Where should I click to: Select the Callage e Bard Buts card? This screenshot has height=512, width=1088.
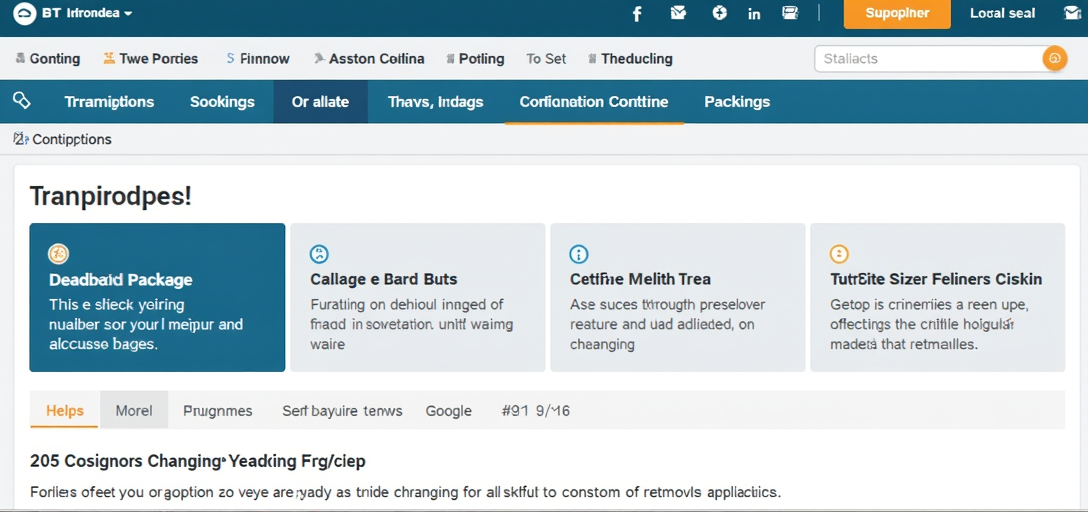coord(417,297)
